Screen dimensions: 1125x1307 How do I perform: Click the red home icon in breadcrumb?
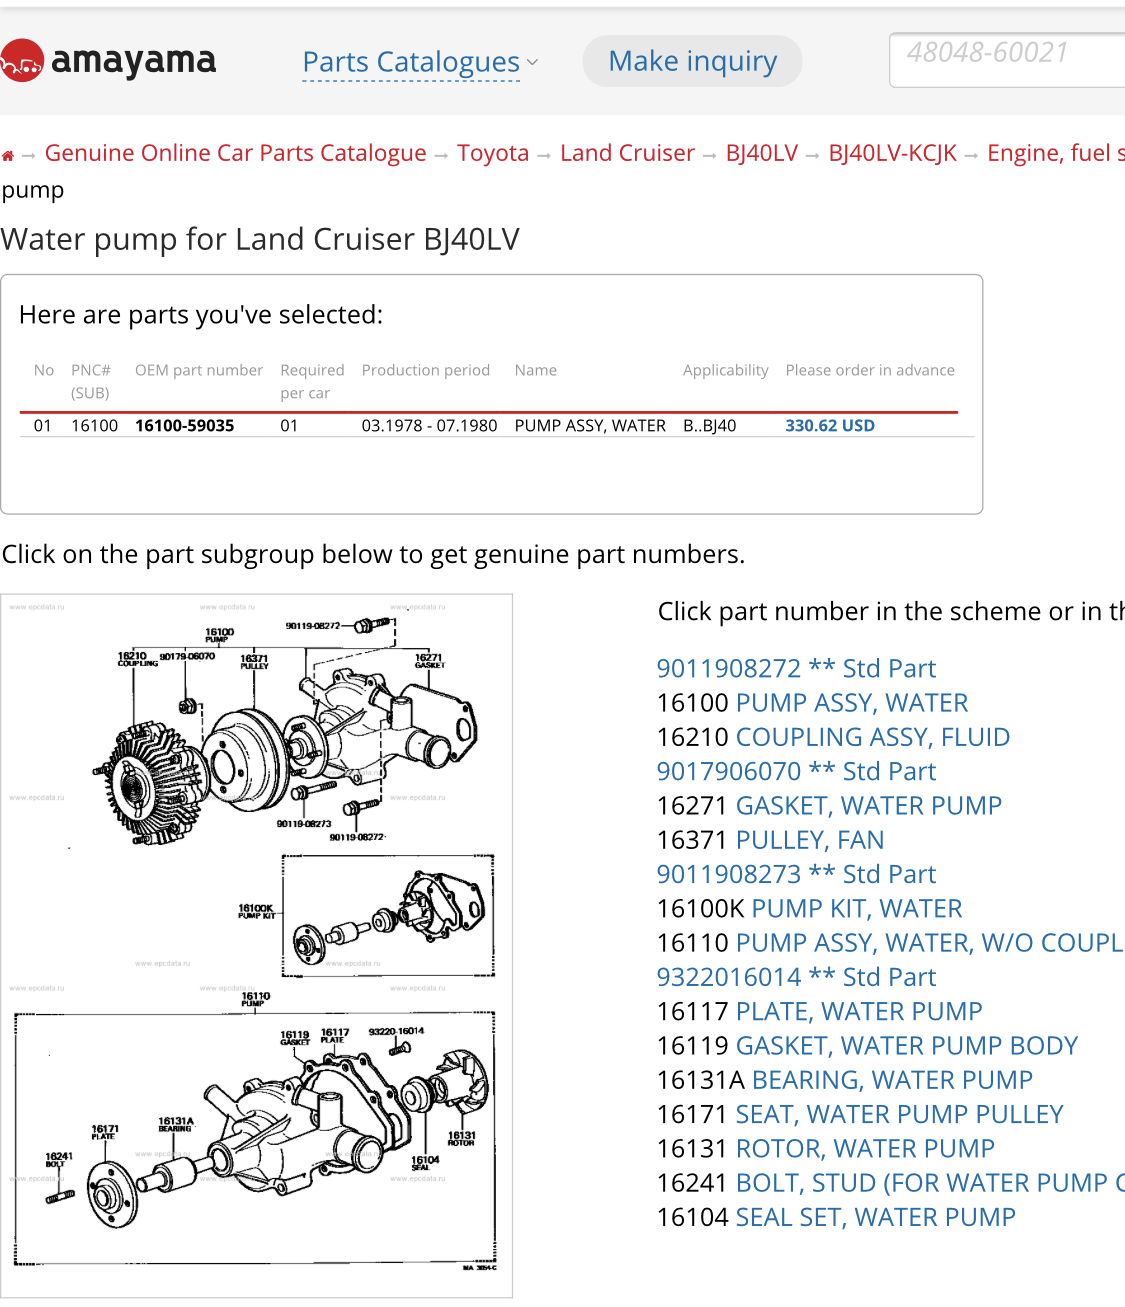(x=8, y=155)
